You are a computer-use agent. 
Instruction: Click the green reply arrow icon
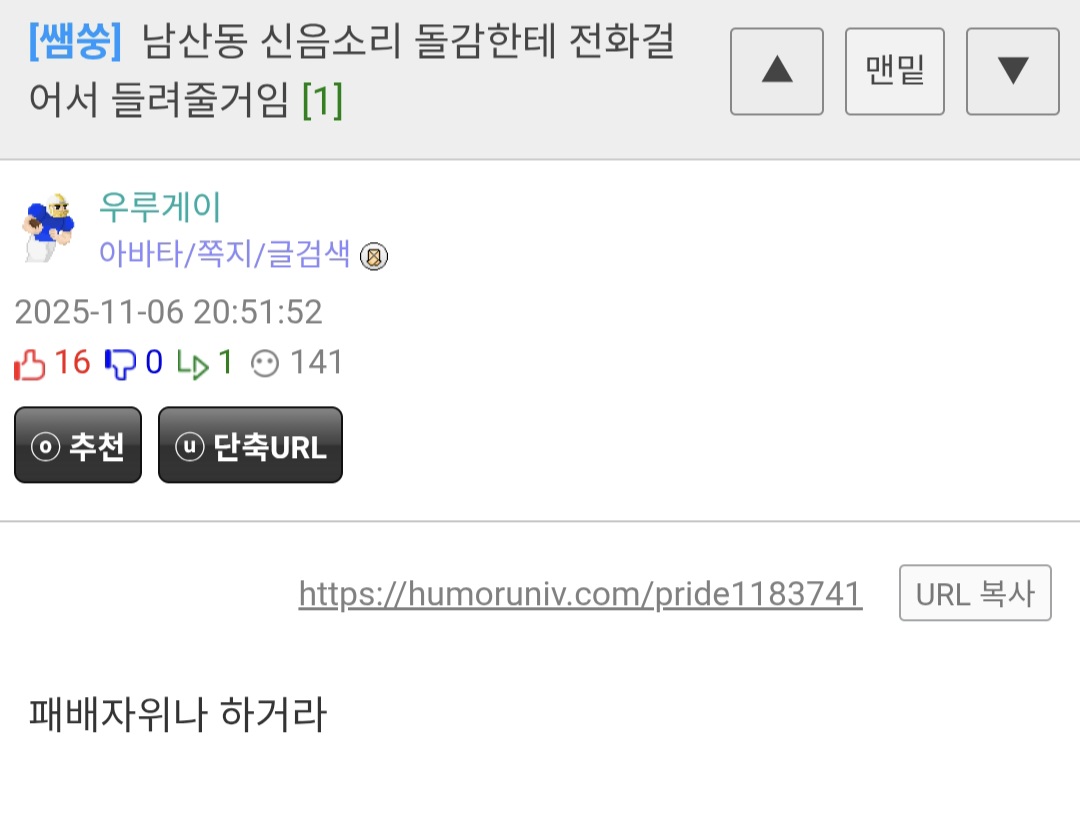pos(193,365)
